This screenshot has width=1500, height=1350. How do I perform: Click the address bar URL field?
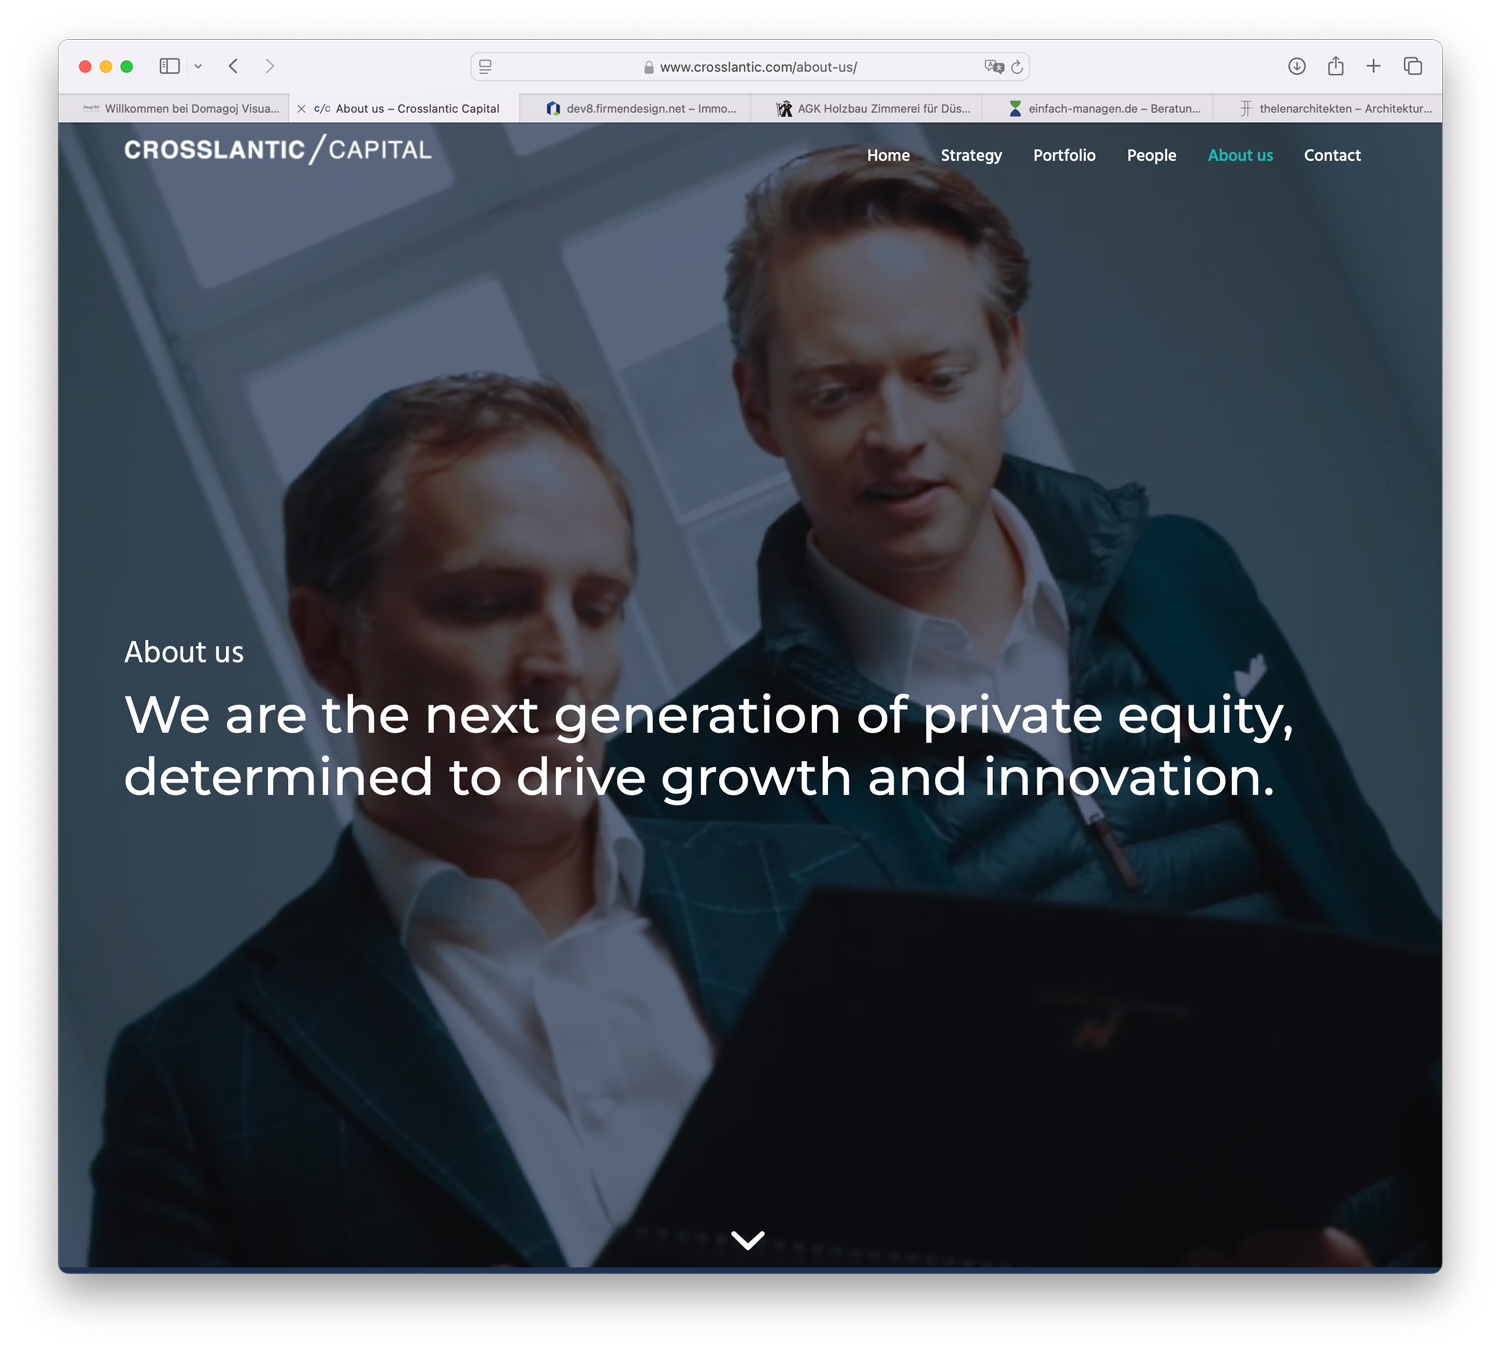750,67
